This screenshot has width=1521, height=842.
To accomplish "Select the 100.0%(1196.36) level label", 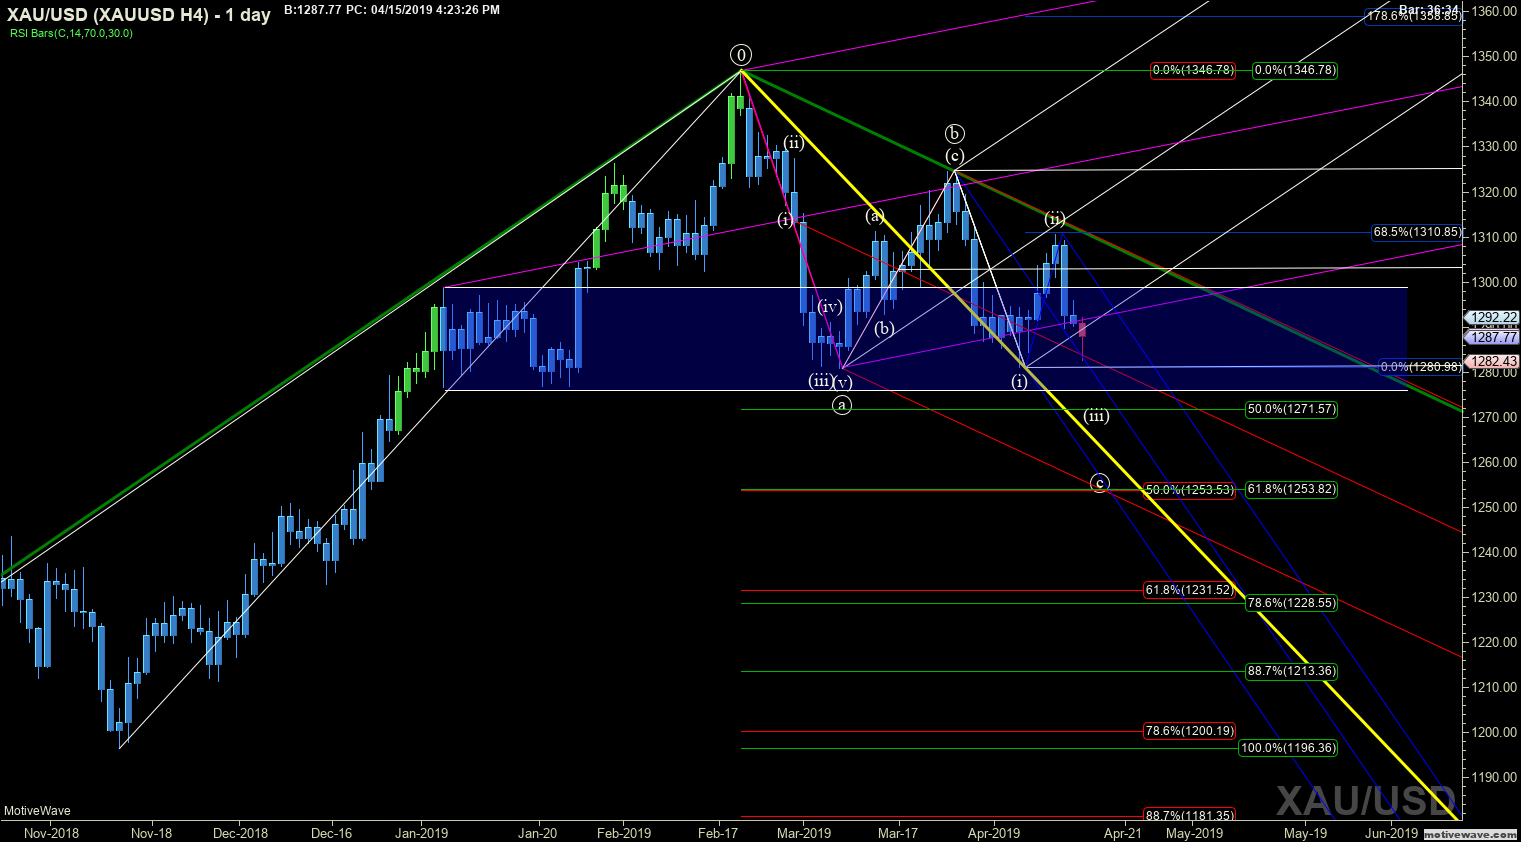I will 1288,748.
